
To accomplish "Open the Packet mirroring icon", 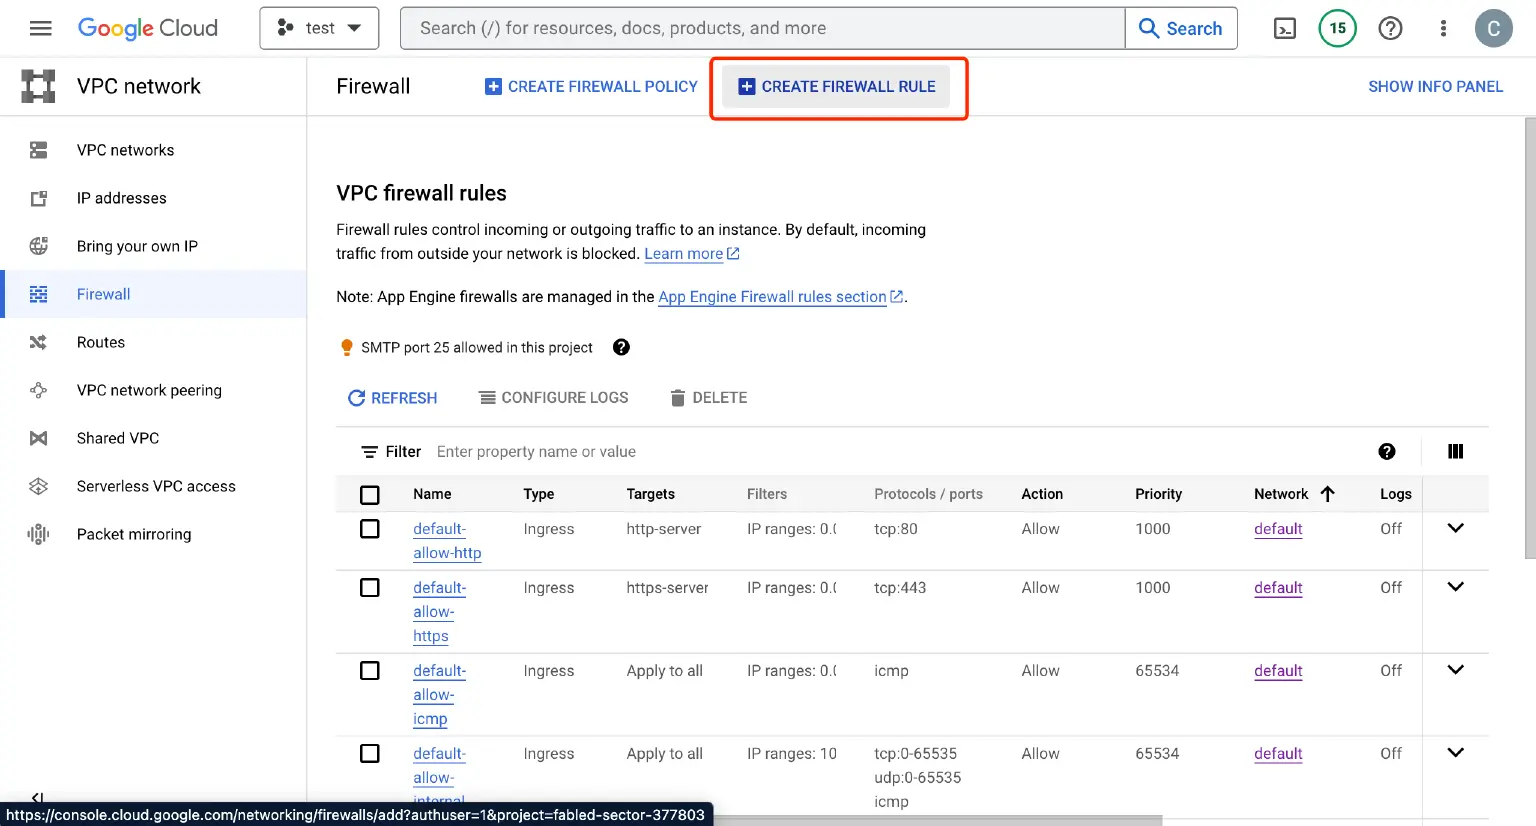I will click(x=38, y=534).
